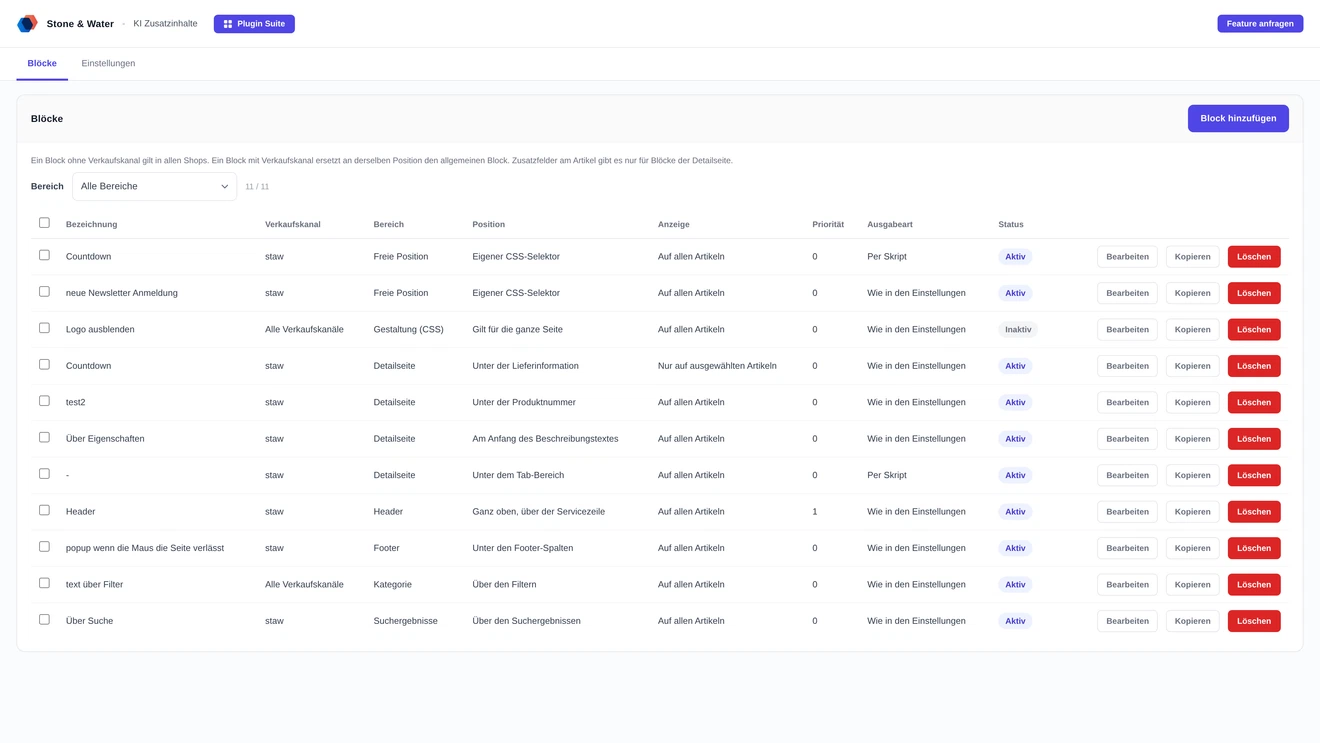Copy the Logo ausblenden block
Viewport: 1320px width, 743px height.
pos(1192,329)
